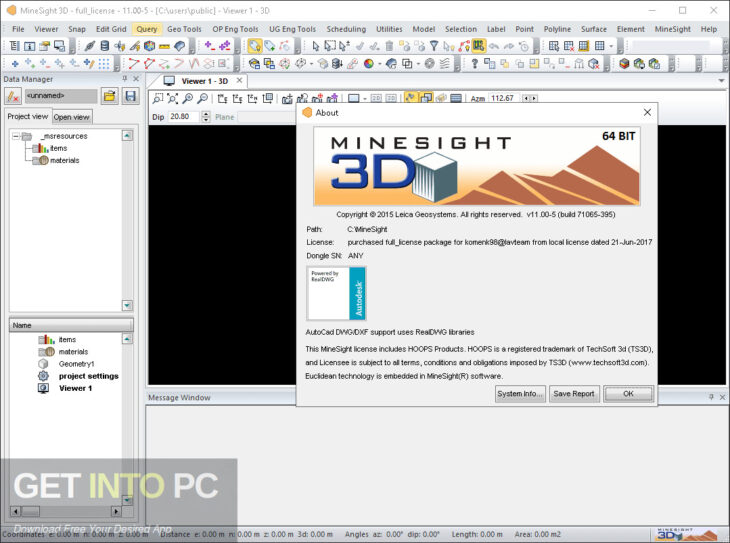The image size is (730, 543).
Task: Click the funnel filter icon
Action: (433, 46)
